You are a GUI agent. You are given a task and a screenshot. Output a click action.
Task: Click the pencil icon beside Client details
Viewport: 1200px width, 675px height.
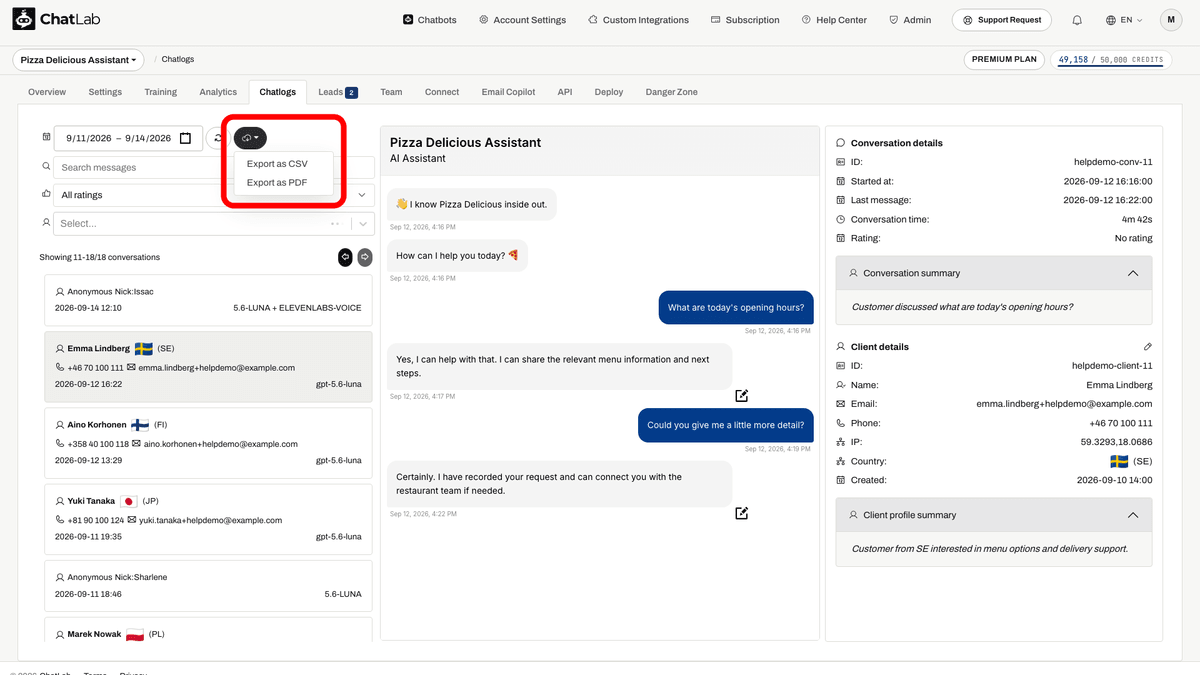pos(1147,346)
